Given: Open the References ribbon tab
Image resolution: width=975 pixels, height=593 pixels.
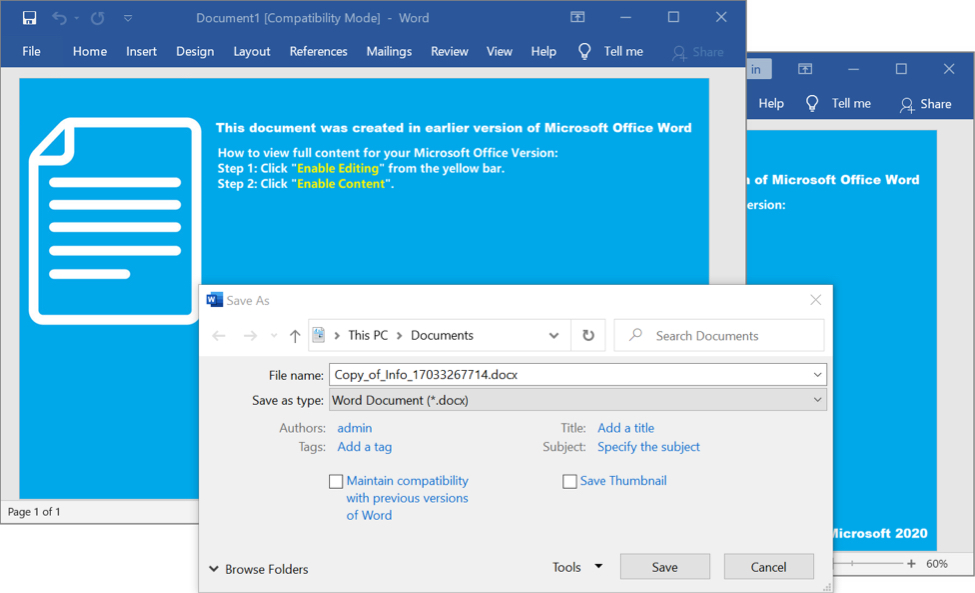Looking at the screenshot, I should pyautogui.click(x=317, y=51).
